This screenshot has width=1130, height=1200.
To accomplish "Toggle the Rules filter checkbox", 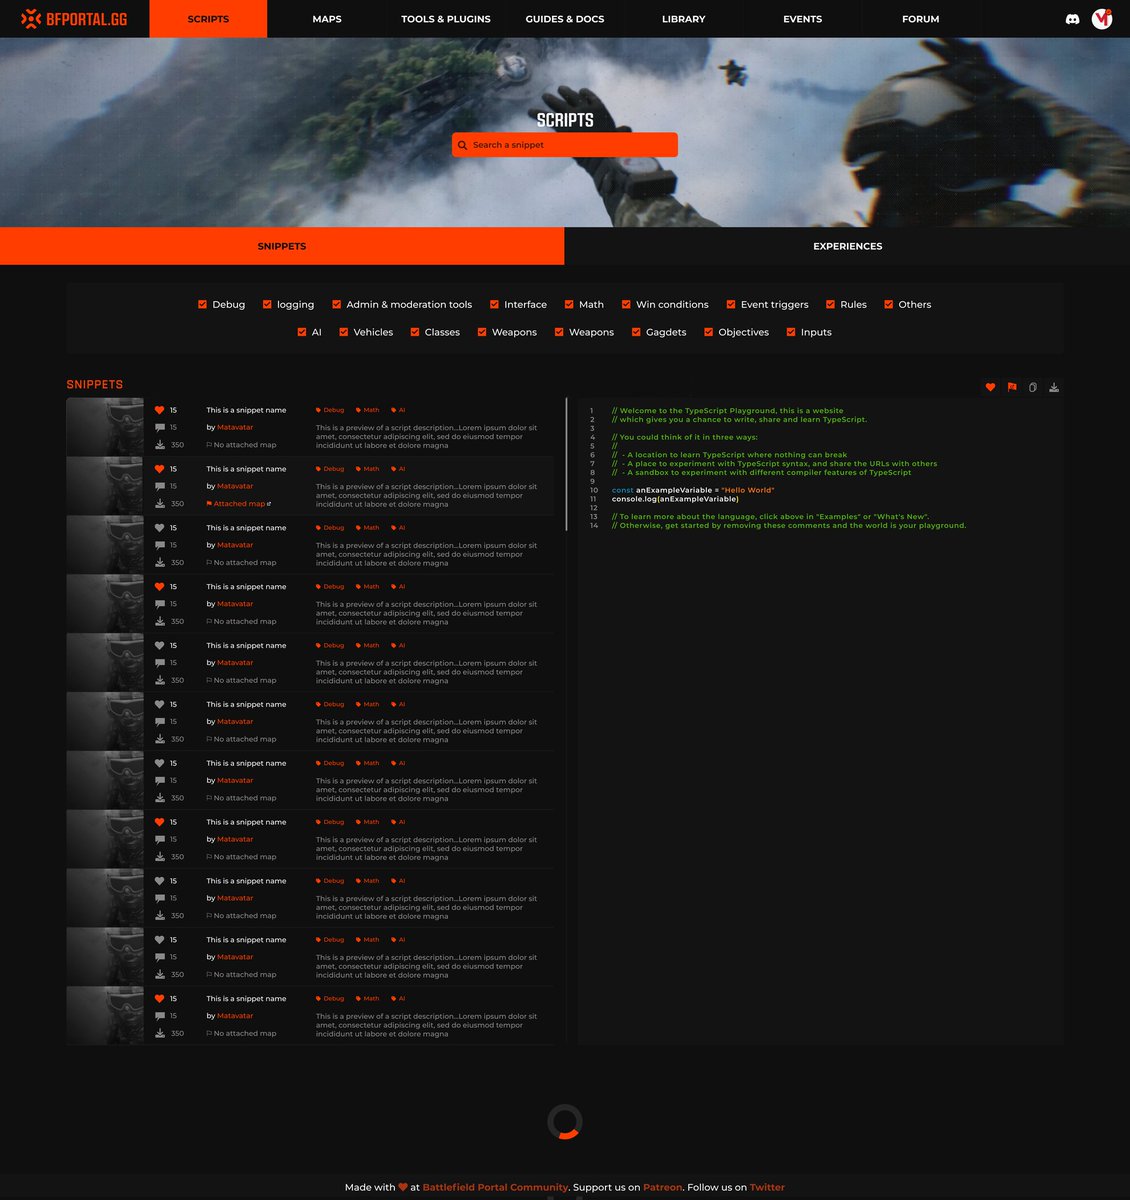I will click(830, 304).
